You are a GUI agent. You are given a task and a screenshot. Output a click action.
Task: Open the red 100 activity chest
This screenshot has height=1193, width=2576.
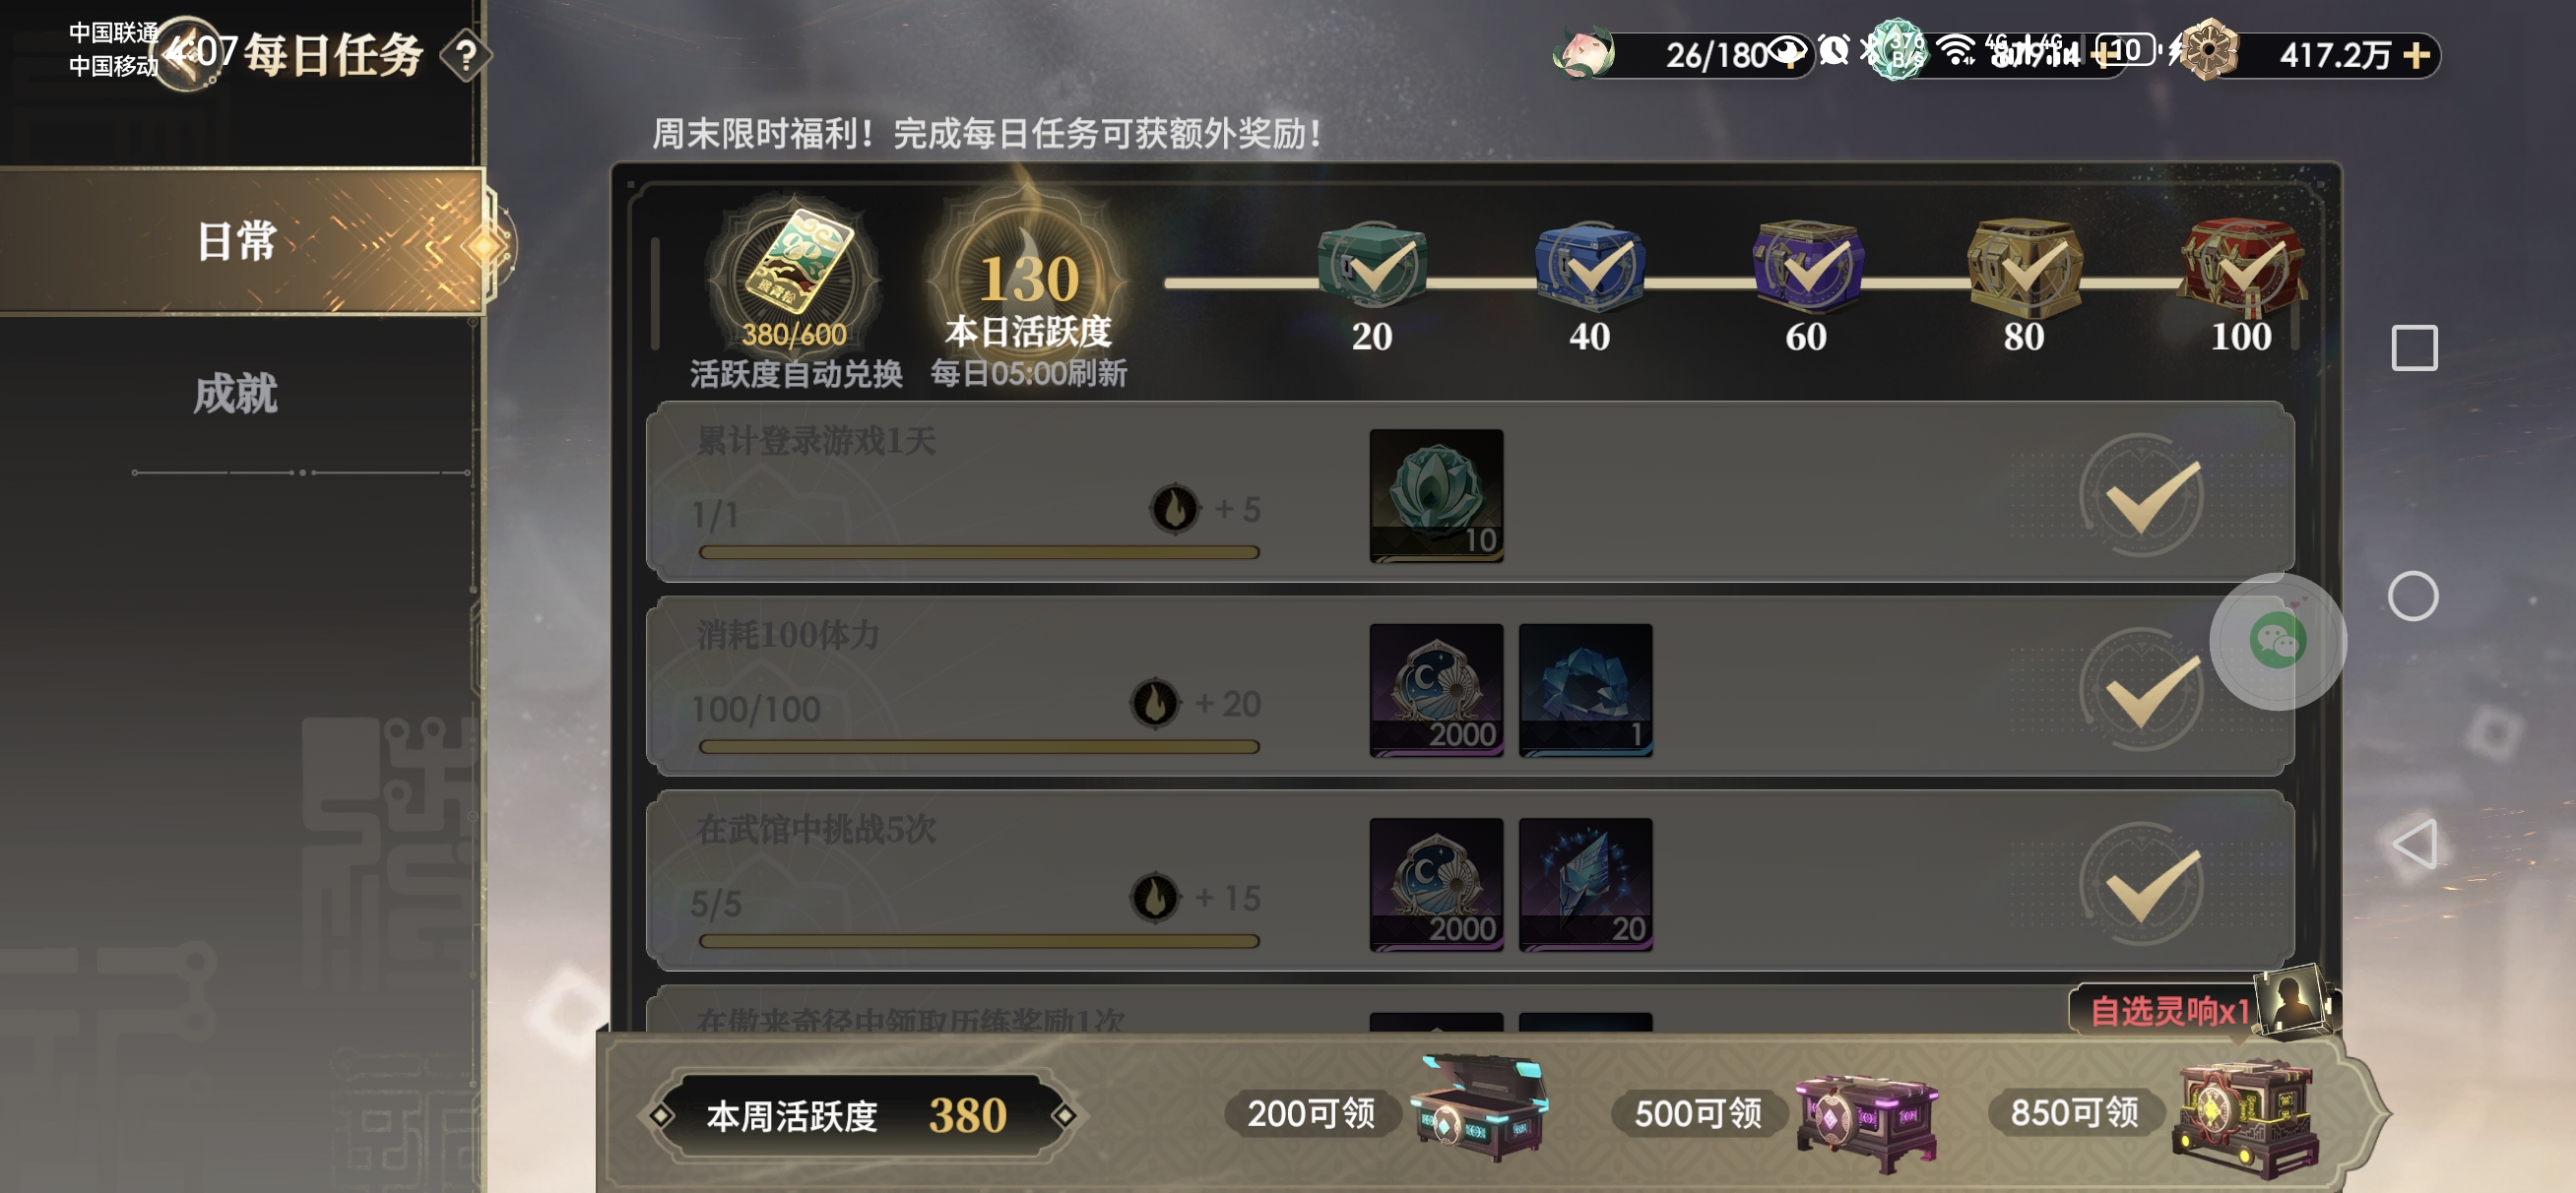[x=2242, y=265]
